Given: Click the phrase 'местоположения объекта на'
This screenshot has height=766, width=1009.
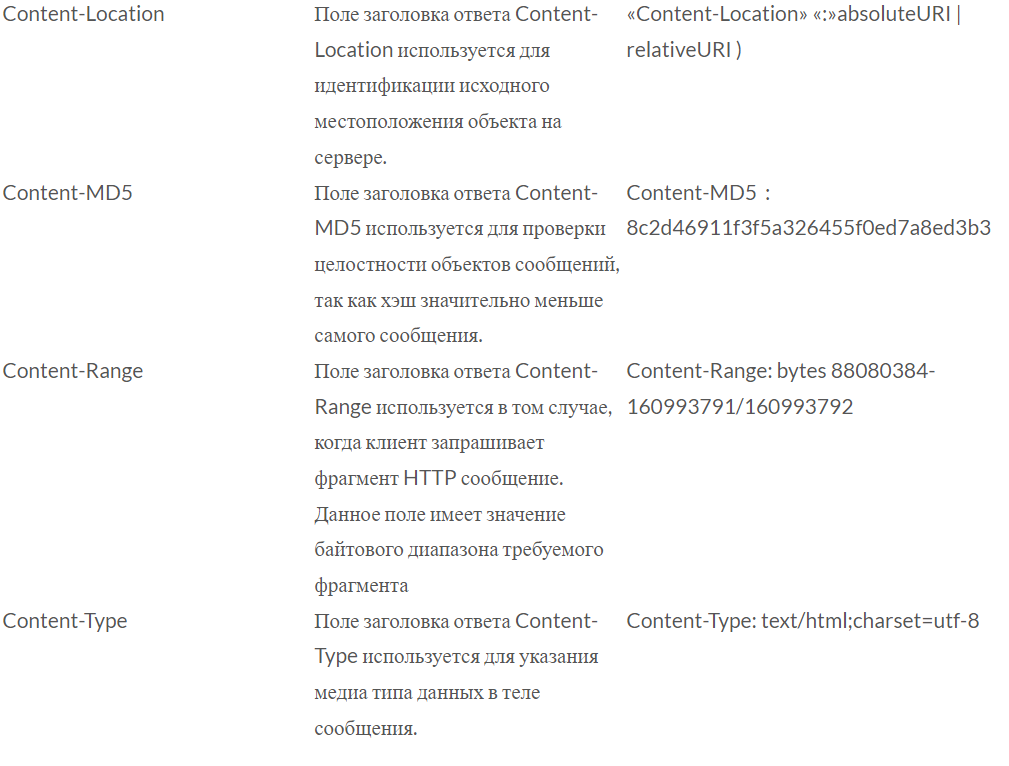Looking at the screenshot, I should click(x=438, y=122).
